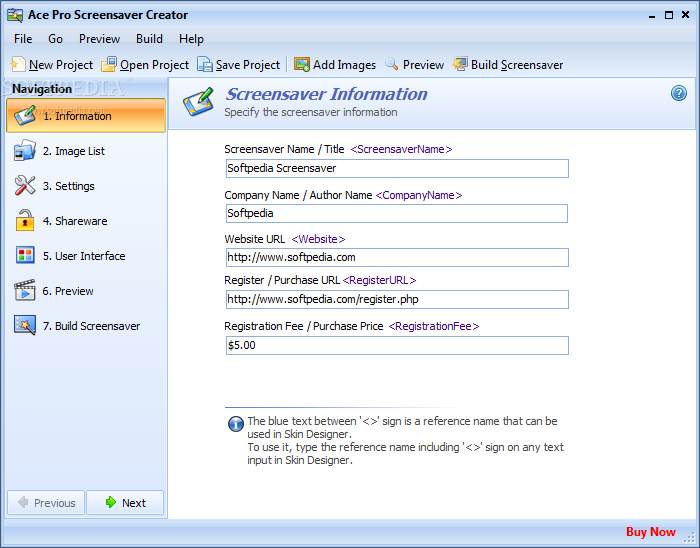Click the Information pencil icon in navigation
The width and height of the screenshot is (700, 548).
coord(25,115)
